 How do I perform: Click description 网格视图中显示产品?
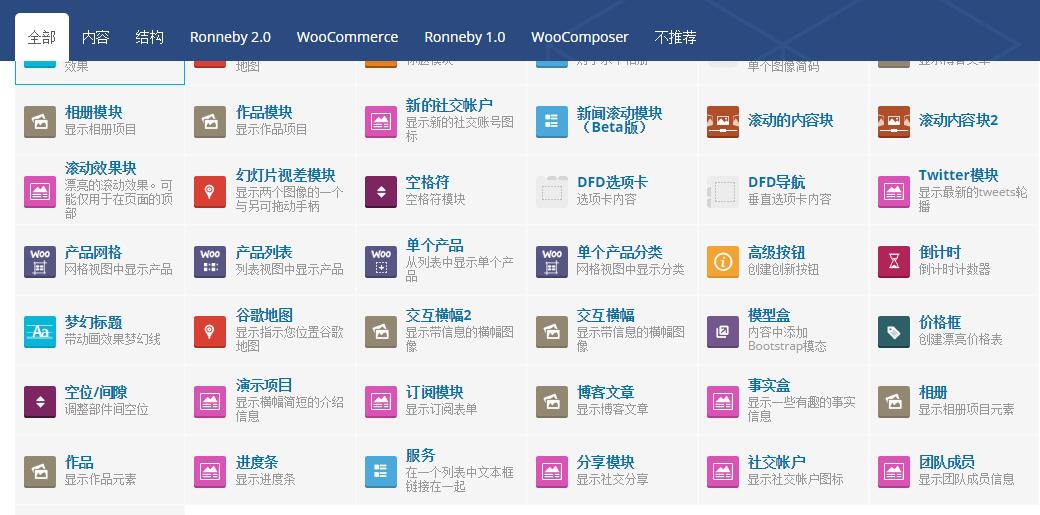point(118,269)
